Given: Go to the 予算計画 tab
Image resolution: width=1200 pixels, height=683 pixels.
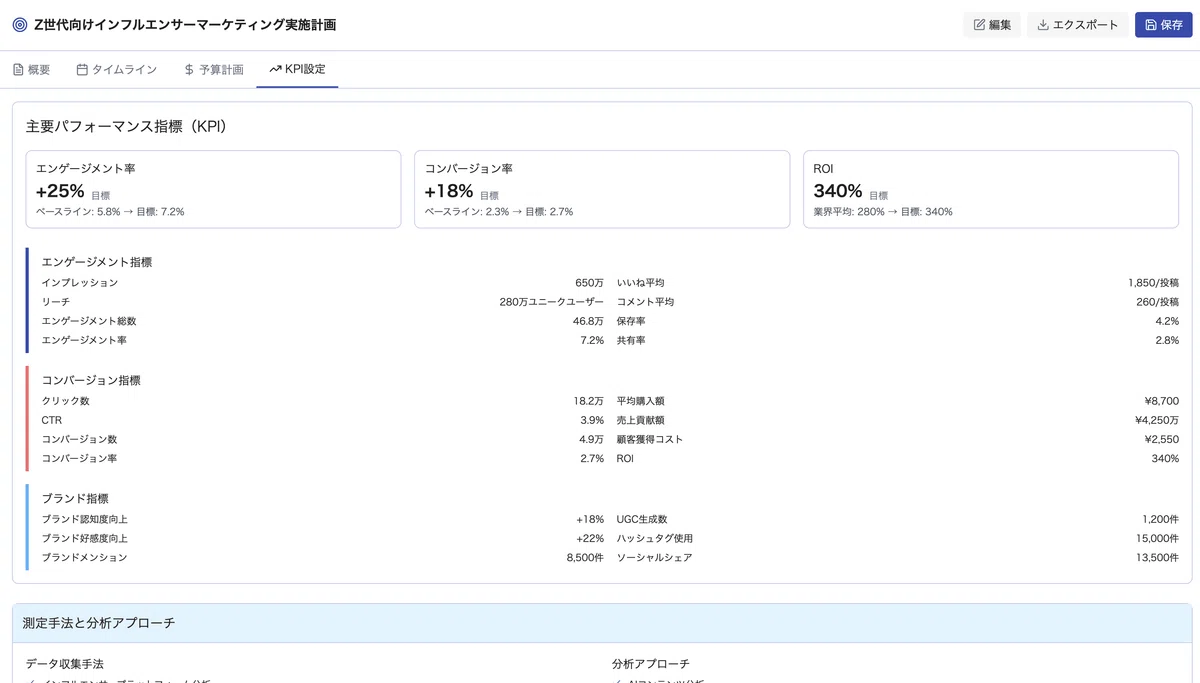Looking at the screenshot, I should click(214, 70).
